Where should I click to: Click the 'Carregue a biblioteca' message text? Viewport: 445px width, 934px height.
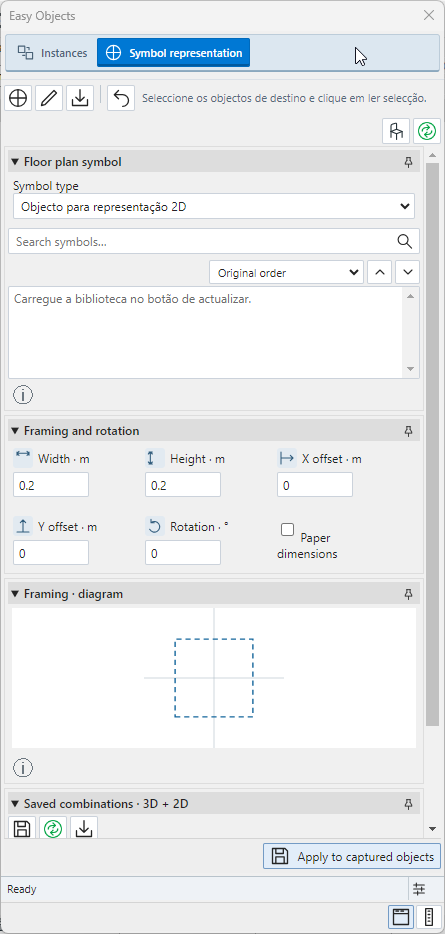(x=132, y=299)
